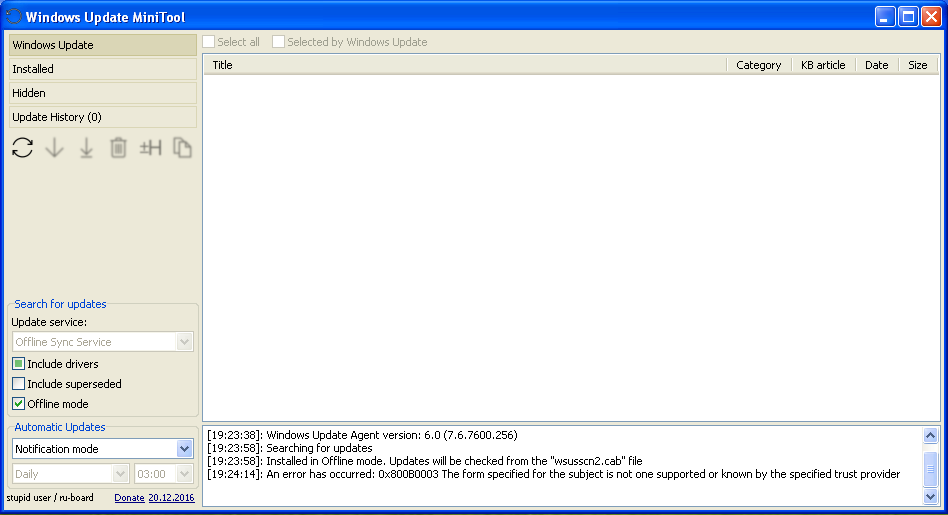Click the stupid user / ru-board text
The width and height of the screenshot is (948, 515).
[x=50, y=498]
